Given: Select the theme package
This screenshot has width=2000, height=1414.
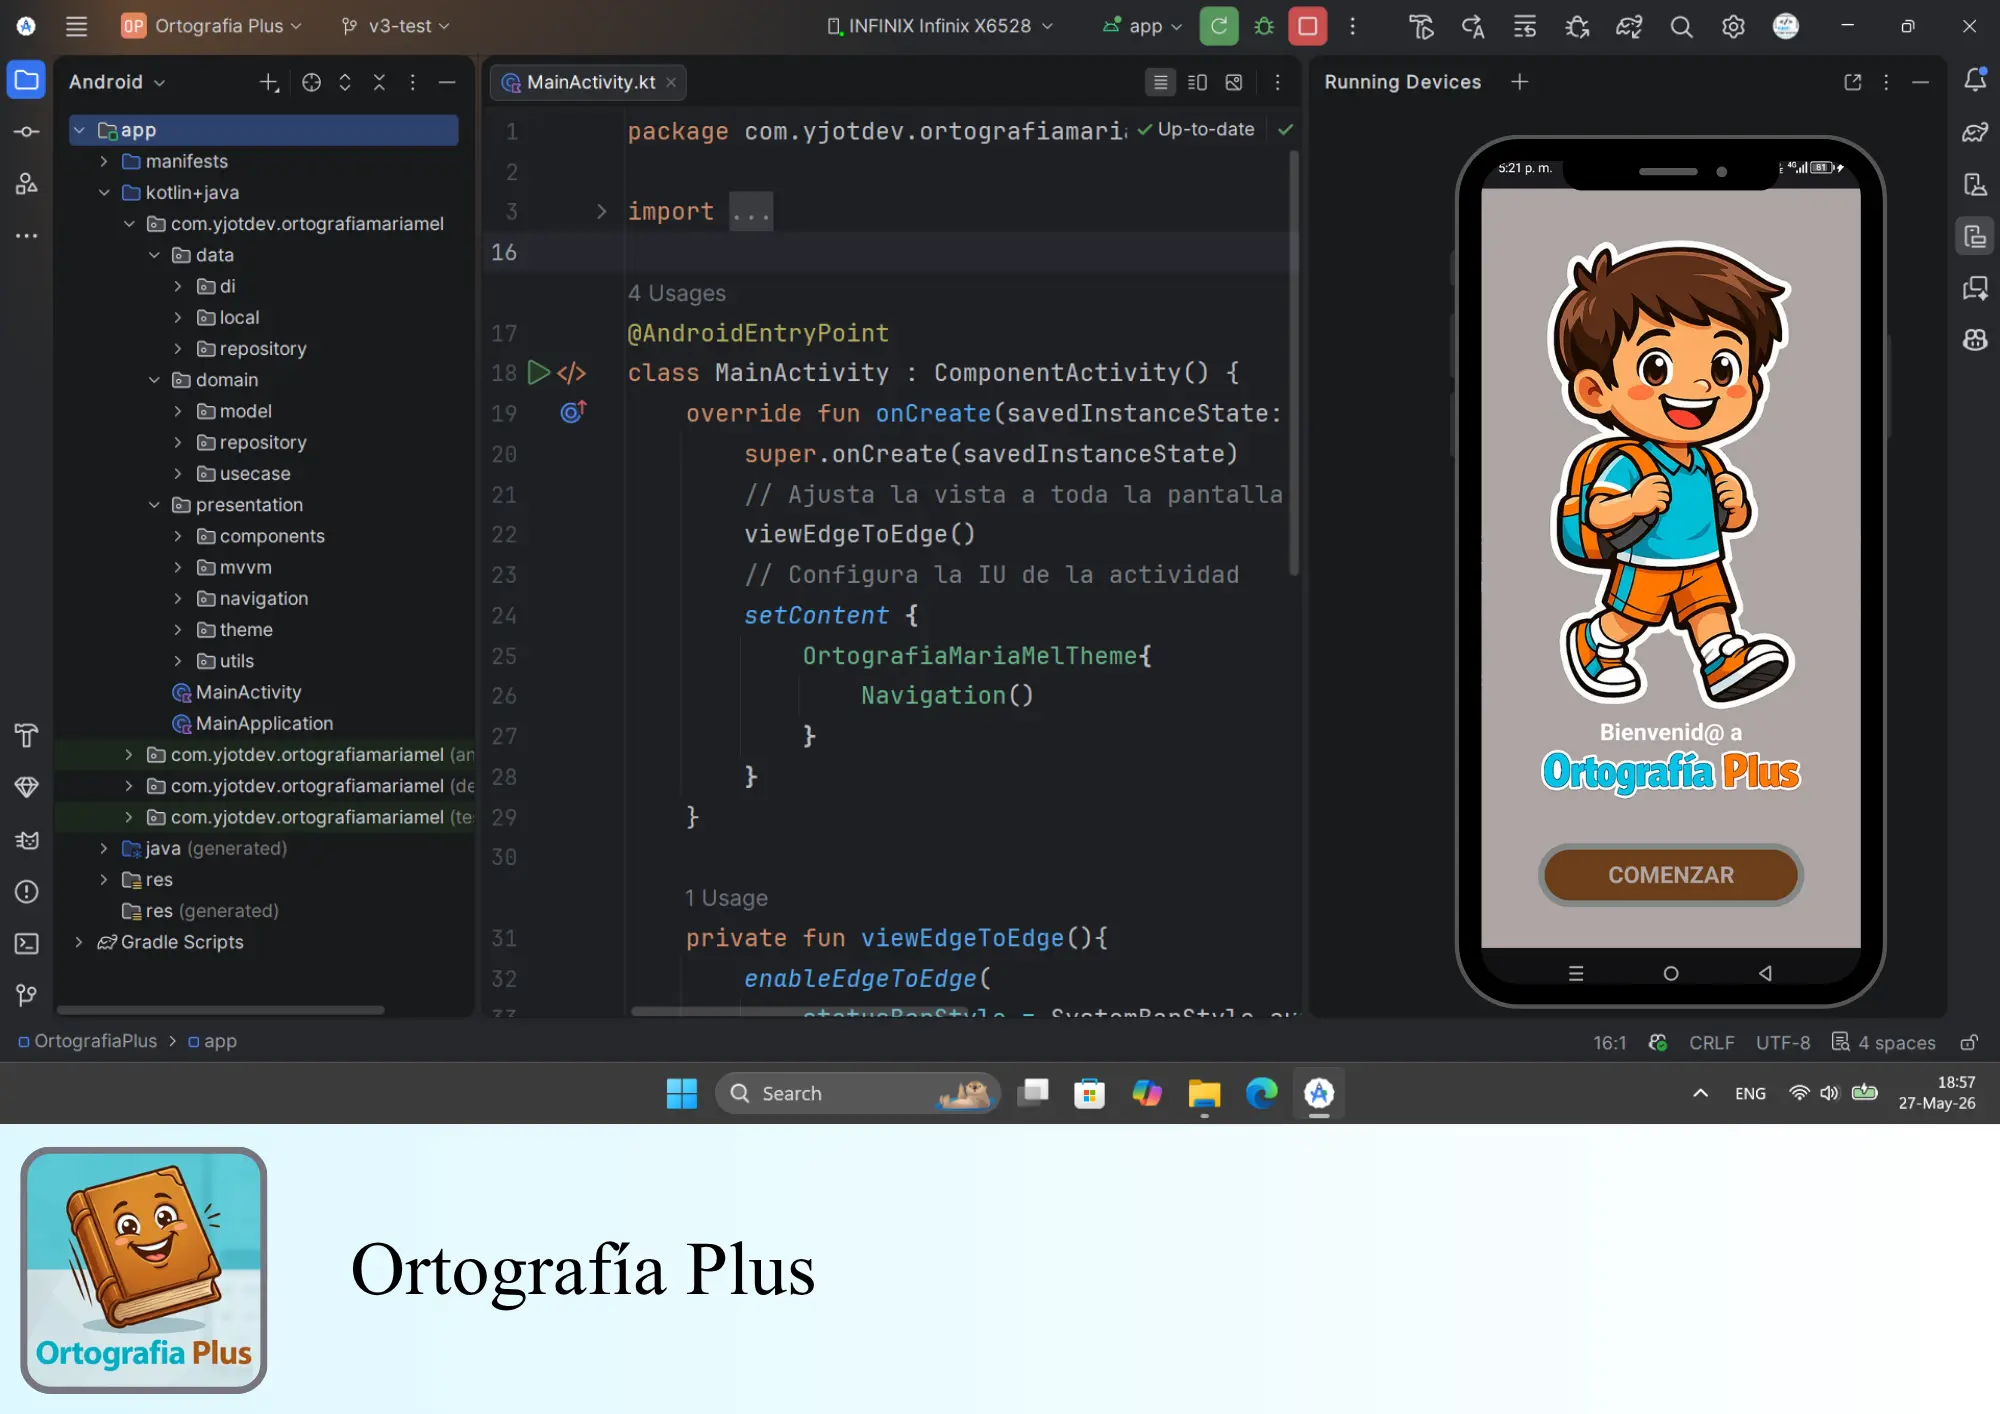Looking at the screenshot, I should coord(246,630).
